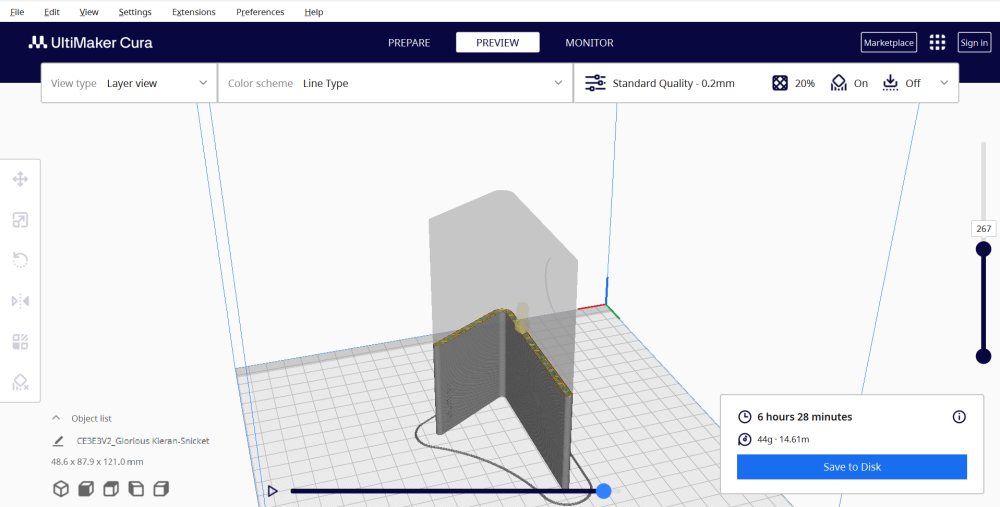1000x507 pixels.
Task: Switch to the PREVIEW stage
Action: 497,43
